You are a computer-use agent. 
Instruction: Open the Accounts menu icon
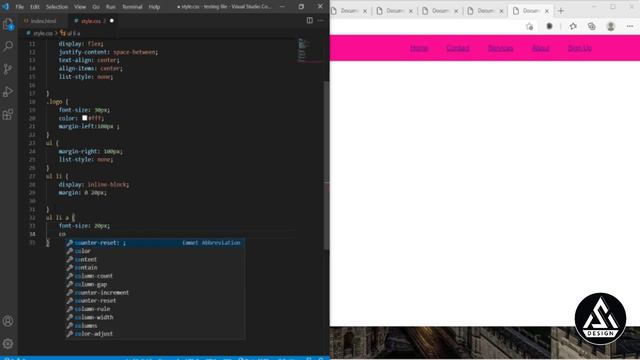[x=8, y=321]
